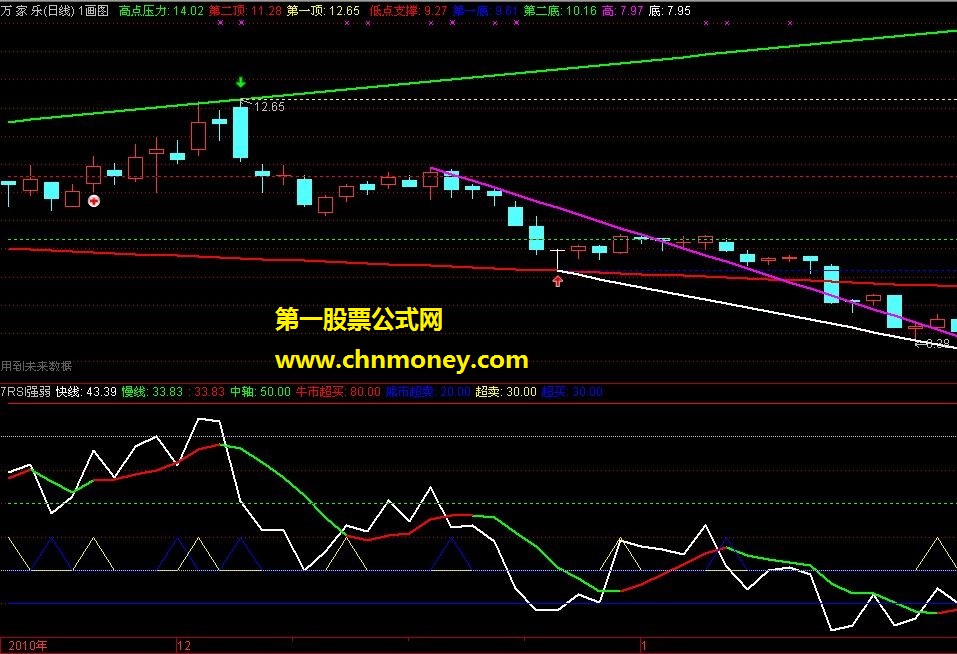Click the red circle plus marker below candles

94,201
